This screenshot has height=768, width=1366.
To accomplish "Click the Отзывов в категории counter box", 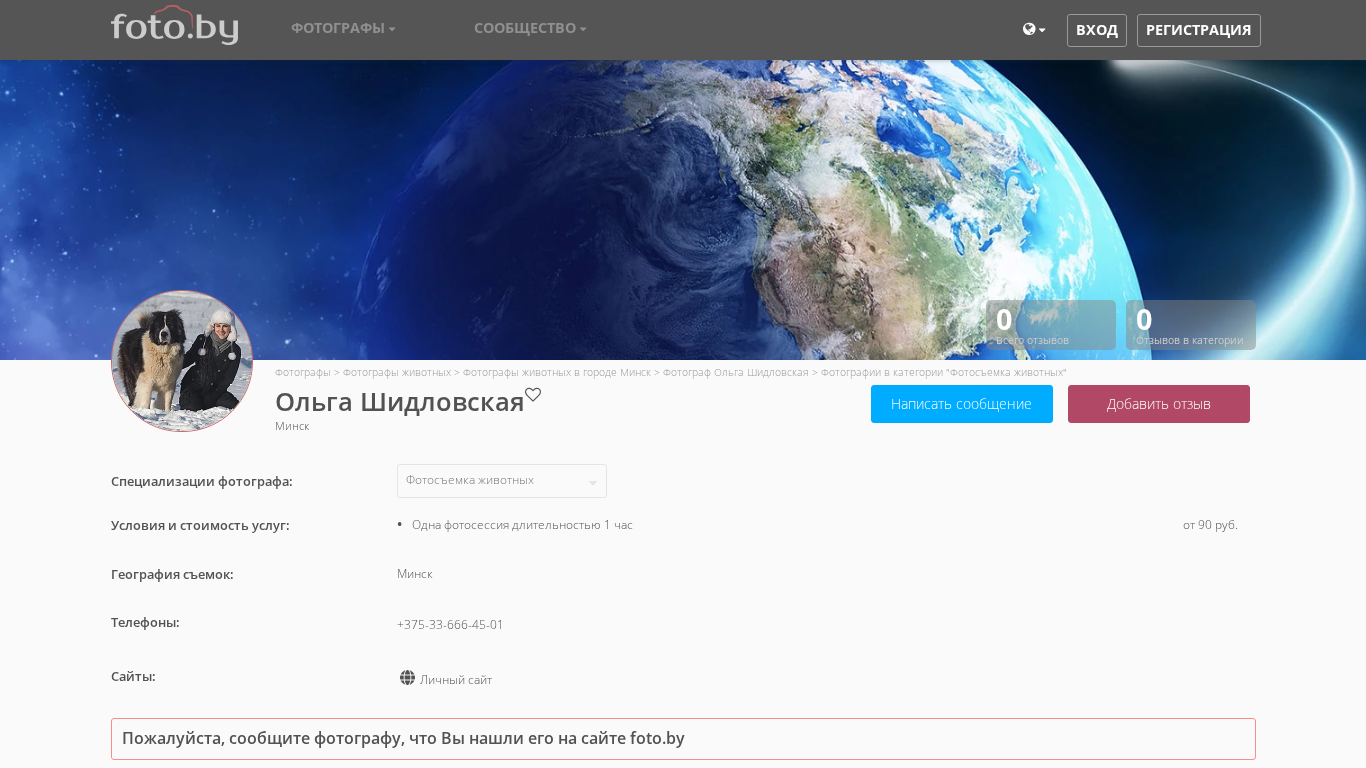I will tap(1191, 325).
